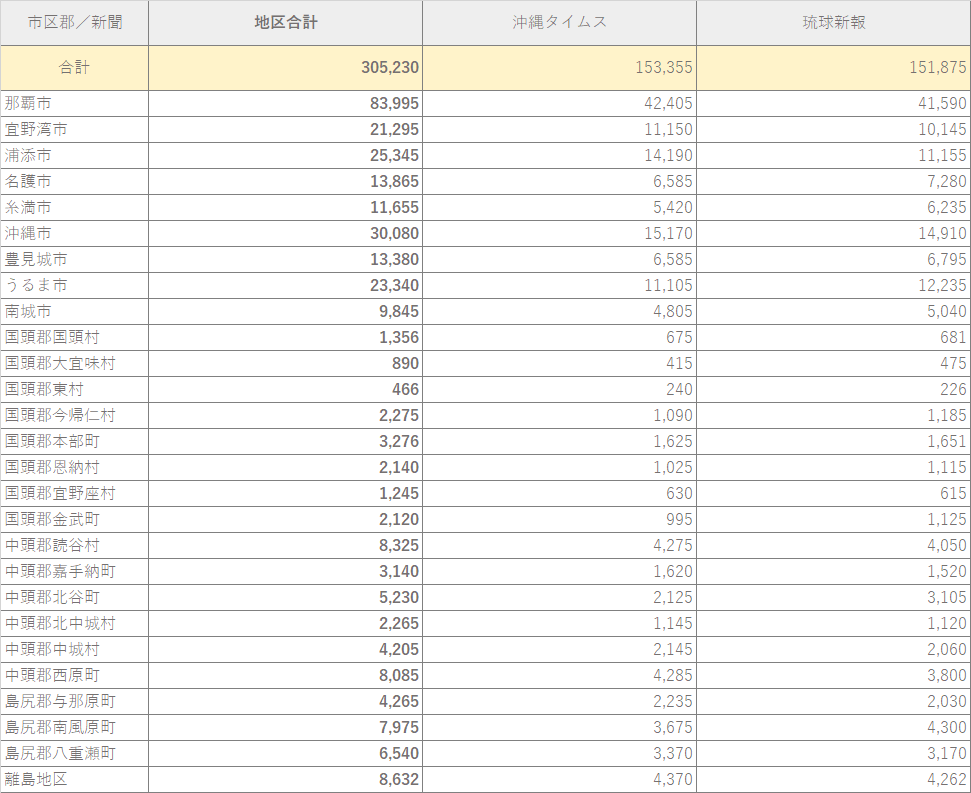Select the 国頭郡大宜味村 row label
Screen dimensions: 971x793
point(60,363)
